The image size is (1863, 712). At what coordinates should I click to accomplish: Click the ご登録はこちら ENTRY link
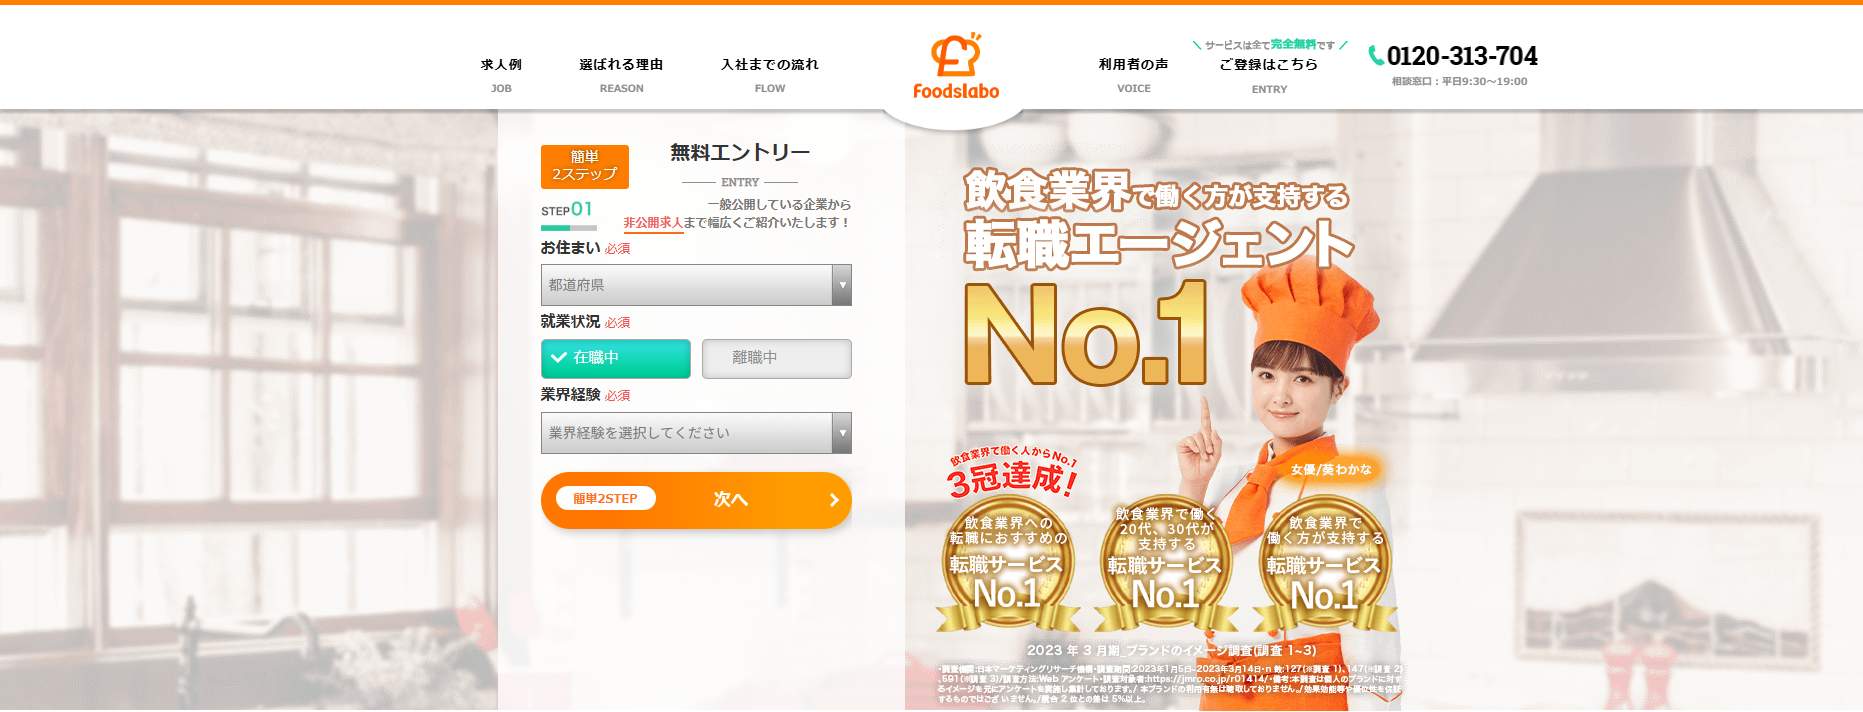[1269, 75]
